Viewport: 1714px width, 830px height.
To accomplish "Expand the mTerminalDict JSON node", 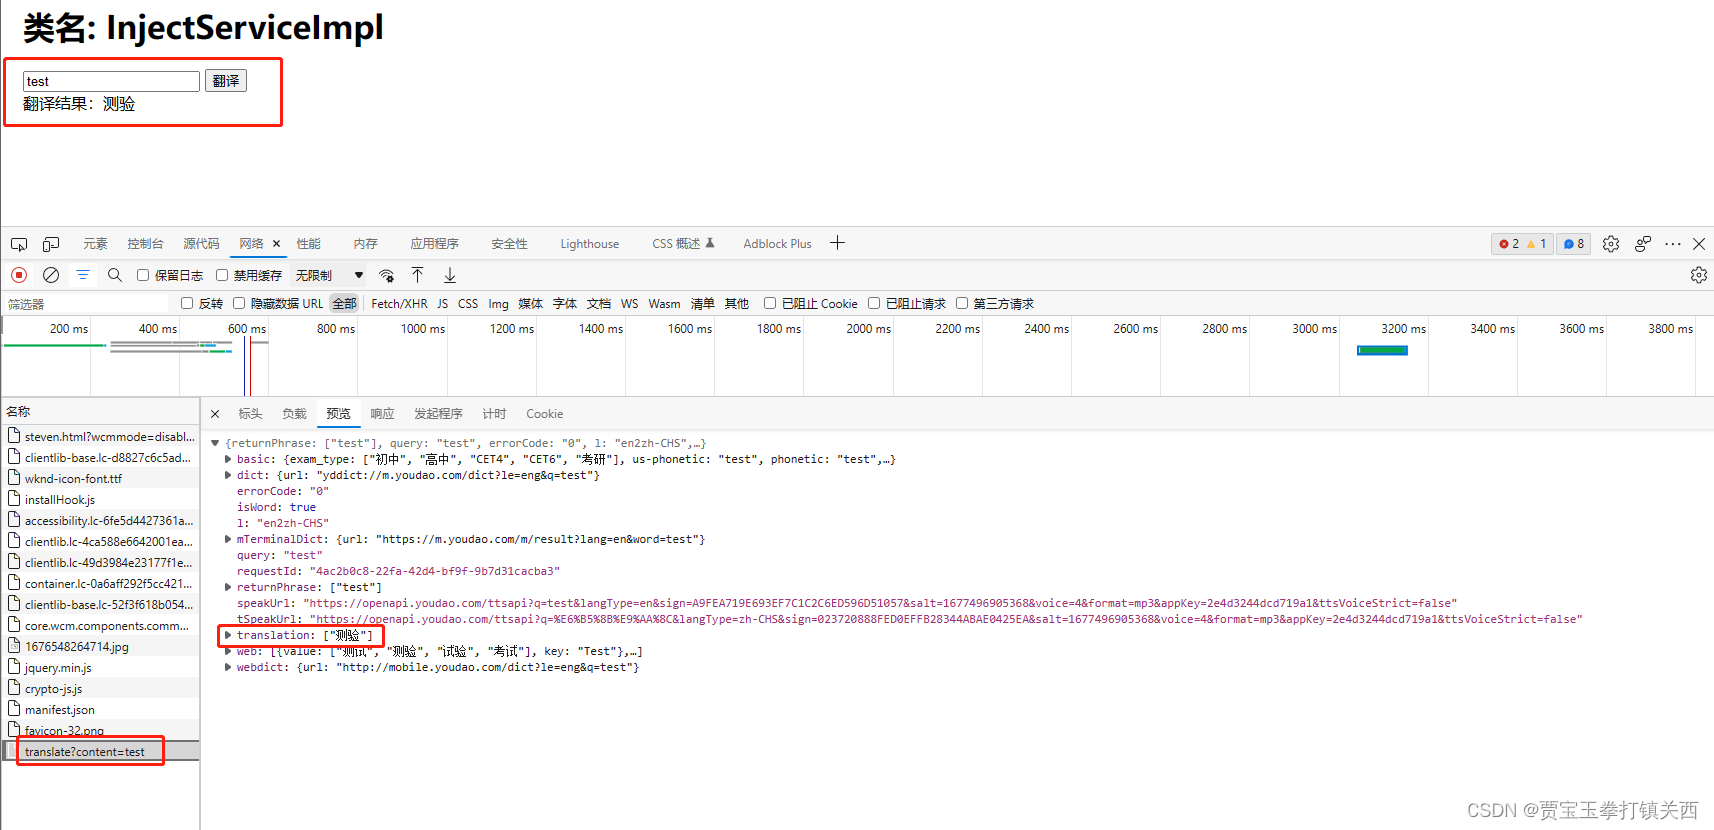I will 228,539.
